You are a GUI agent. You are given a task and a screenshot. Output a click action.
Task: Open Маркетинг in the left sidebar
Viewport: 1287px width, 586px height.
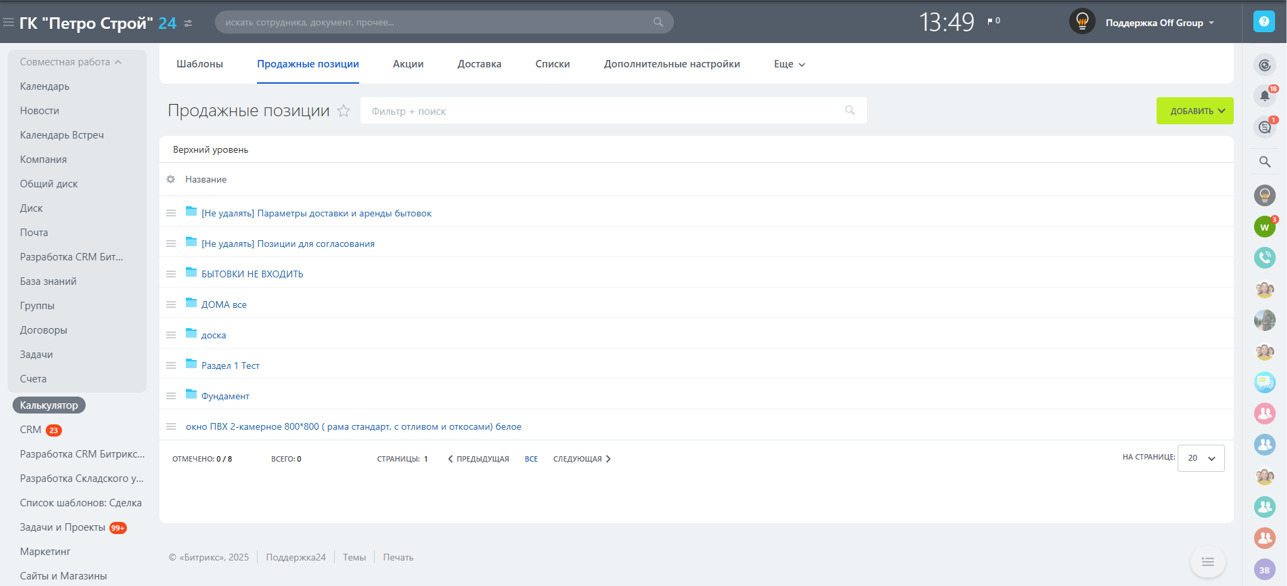pos(45,552)
